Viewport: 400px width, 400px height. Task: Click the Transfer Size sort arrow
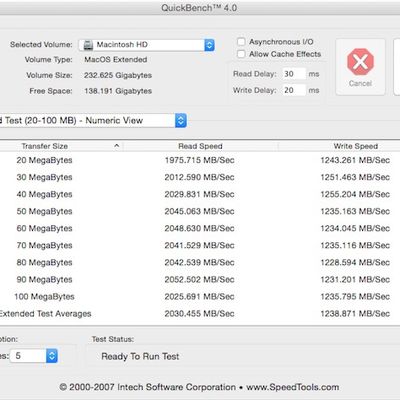(x=117, y=146)
